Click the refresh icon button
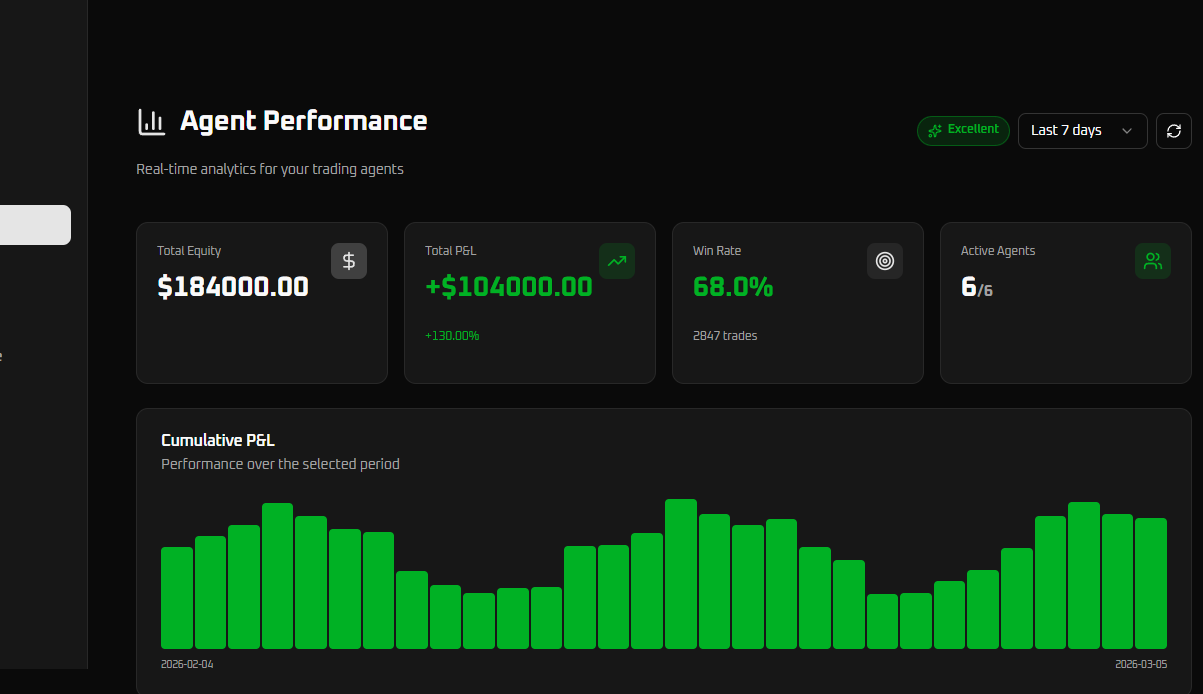The width and height of the screenshot is (1203, 694). (x=1174, y=131)
